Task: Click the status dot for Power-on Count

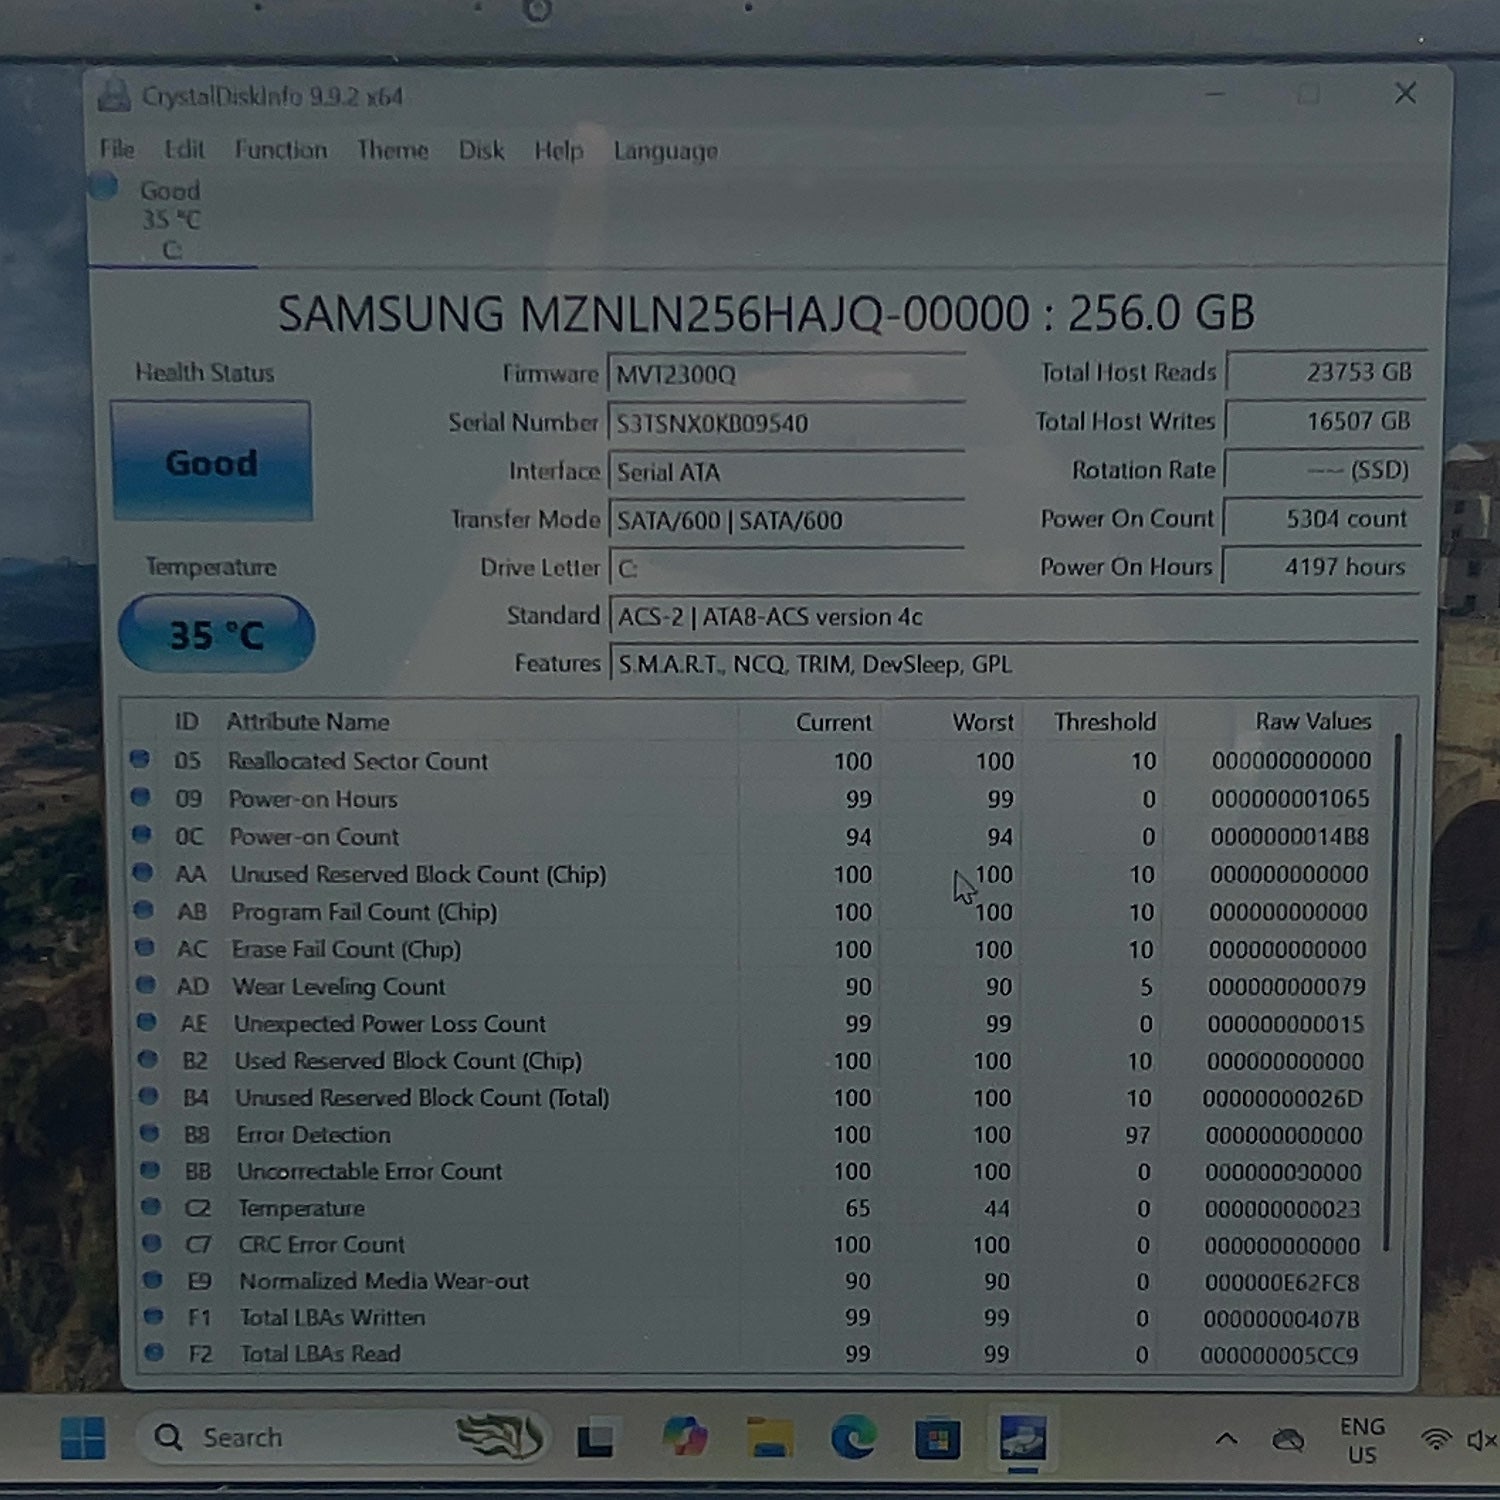Action: coord(142,835)
